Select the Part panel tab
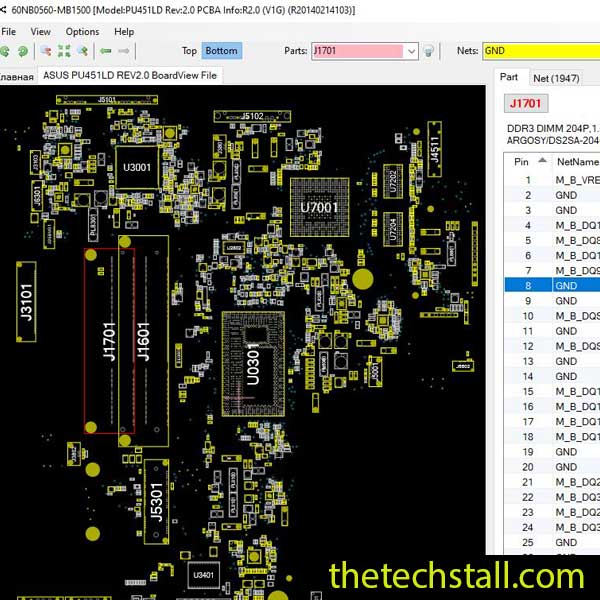 (509, 77)
